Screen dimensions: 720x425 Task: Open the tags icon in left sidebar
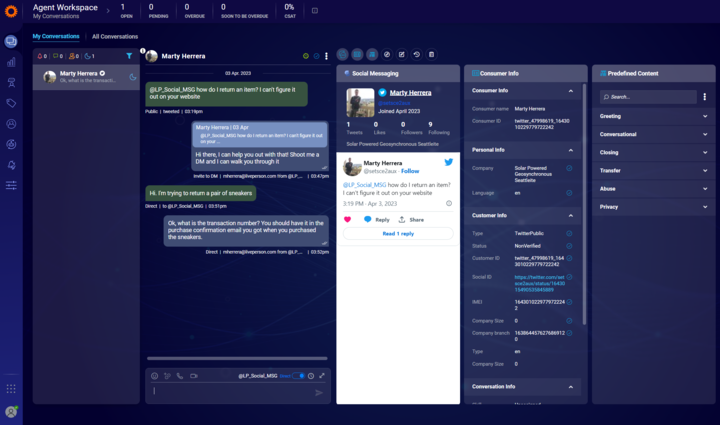(x=11, y=103)
